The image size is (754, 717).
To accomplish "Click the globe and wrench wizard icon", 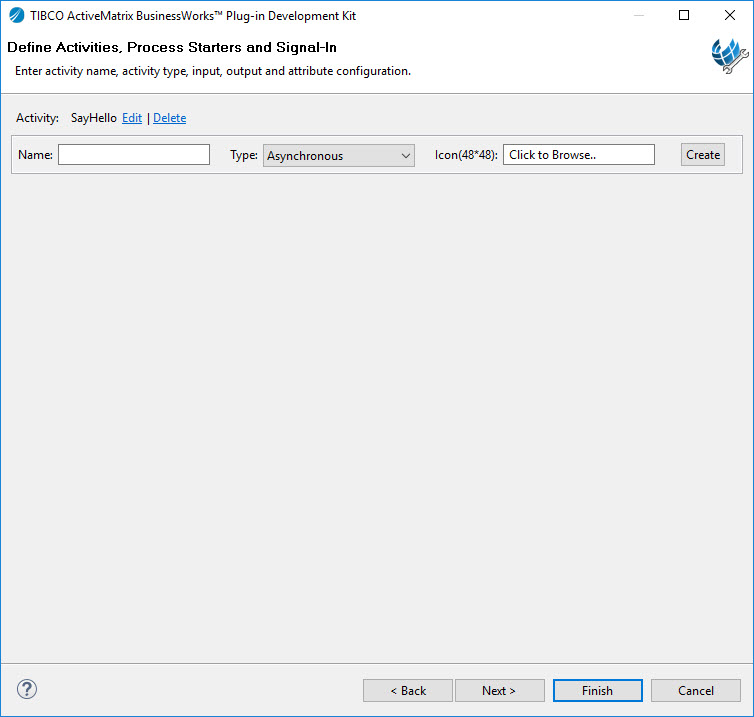I will 729,56.
